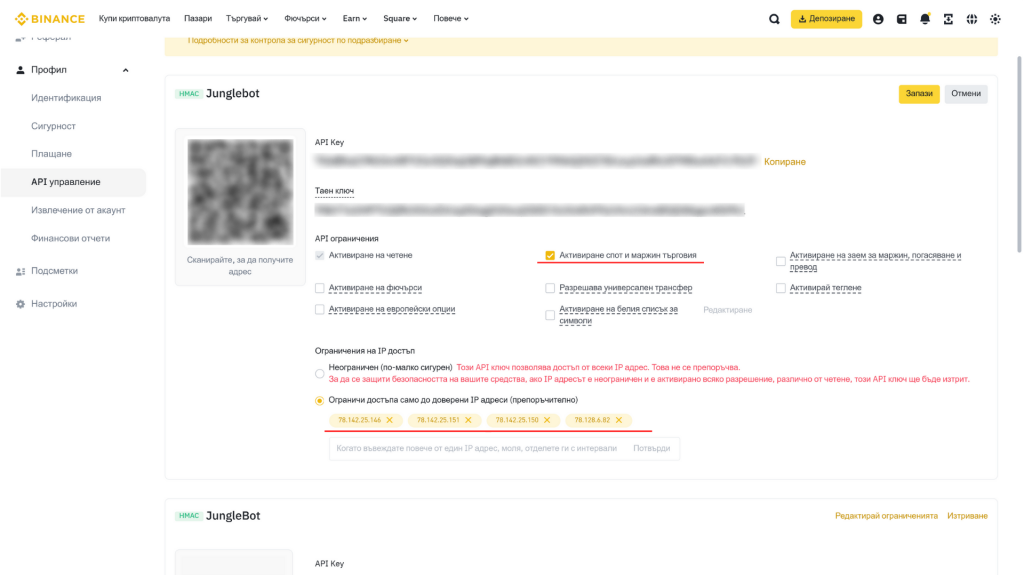Click the Настройки gear icon
Viewport: 1024px width, 576px height.
[20, 304]
